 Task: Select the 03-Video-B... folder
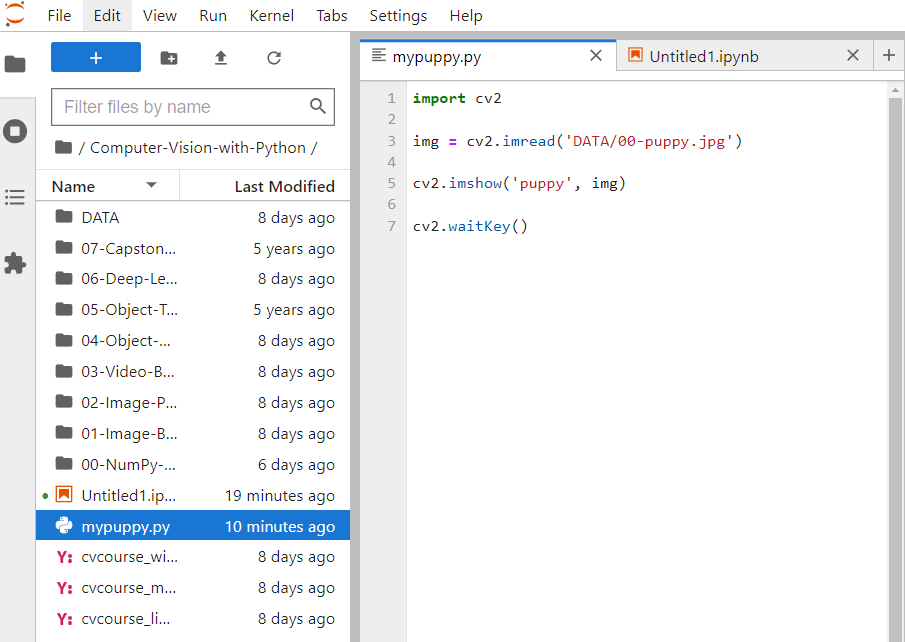coord(193,372)
